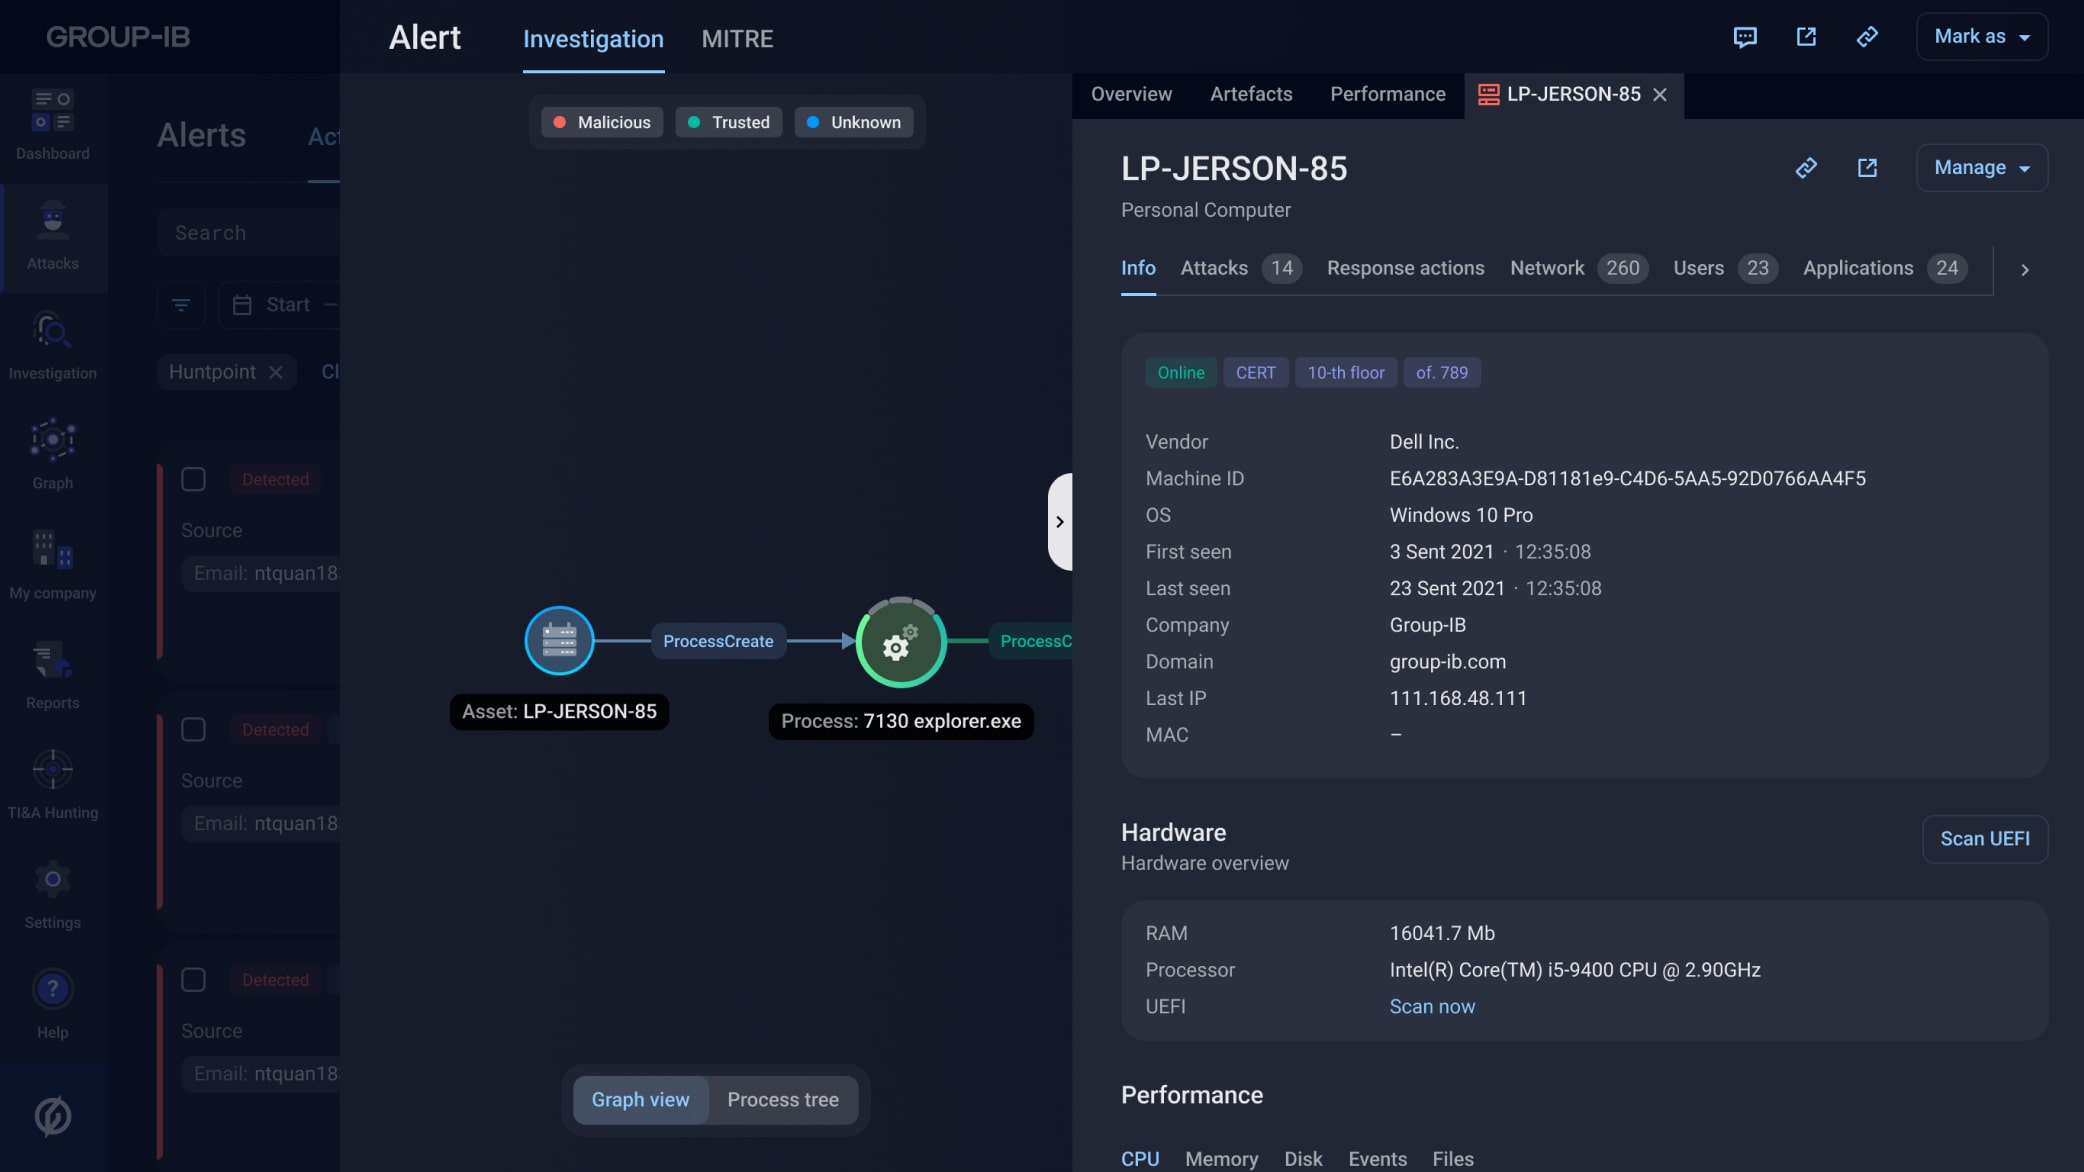The image size is (2084, 1172).
Task: Open LP-JERSON-85 in new window icon
Action: (1866, 168)
